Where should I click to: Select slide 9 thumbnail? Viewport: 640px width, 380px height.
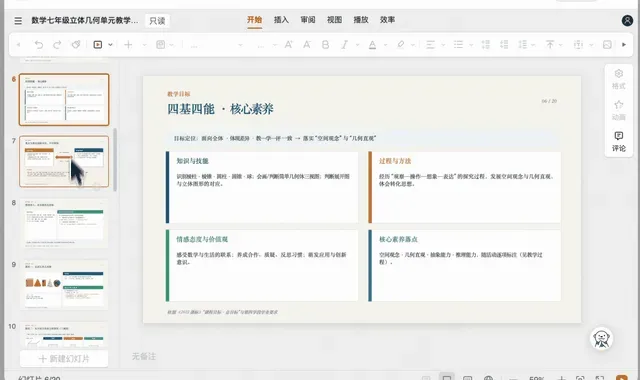[x=64, y=284]
